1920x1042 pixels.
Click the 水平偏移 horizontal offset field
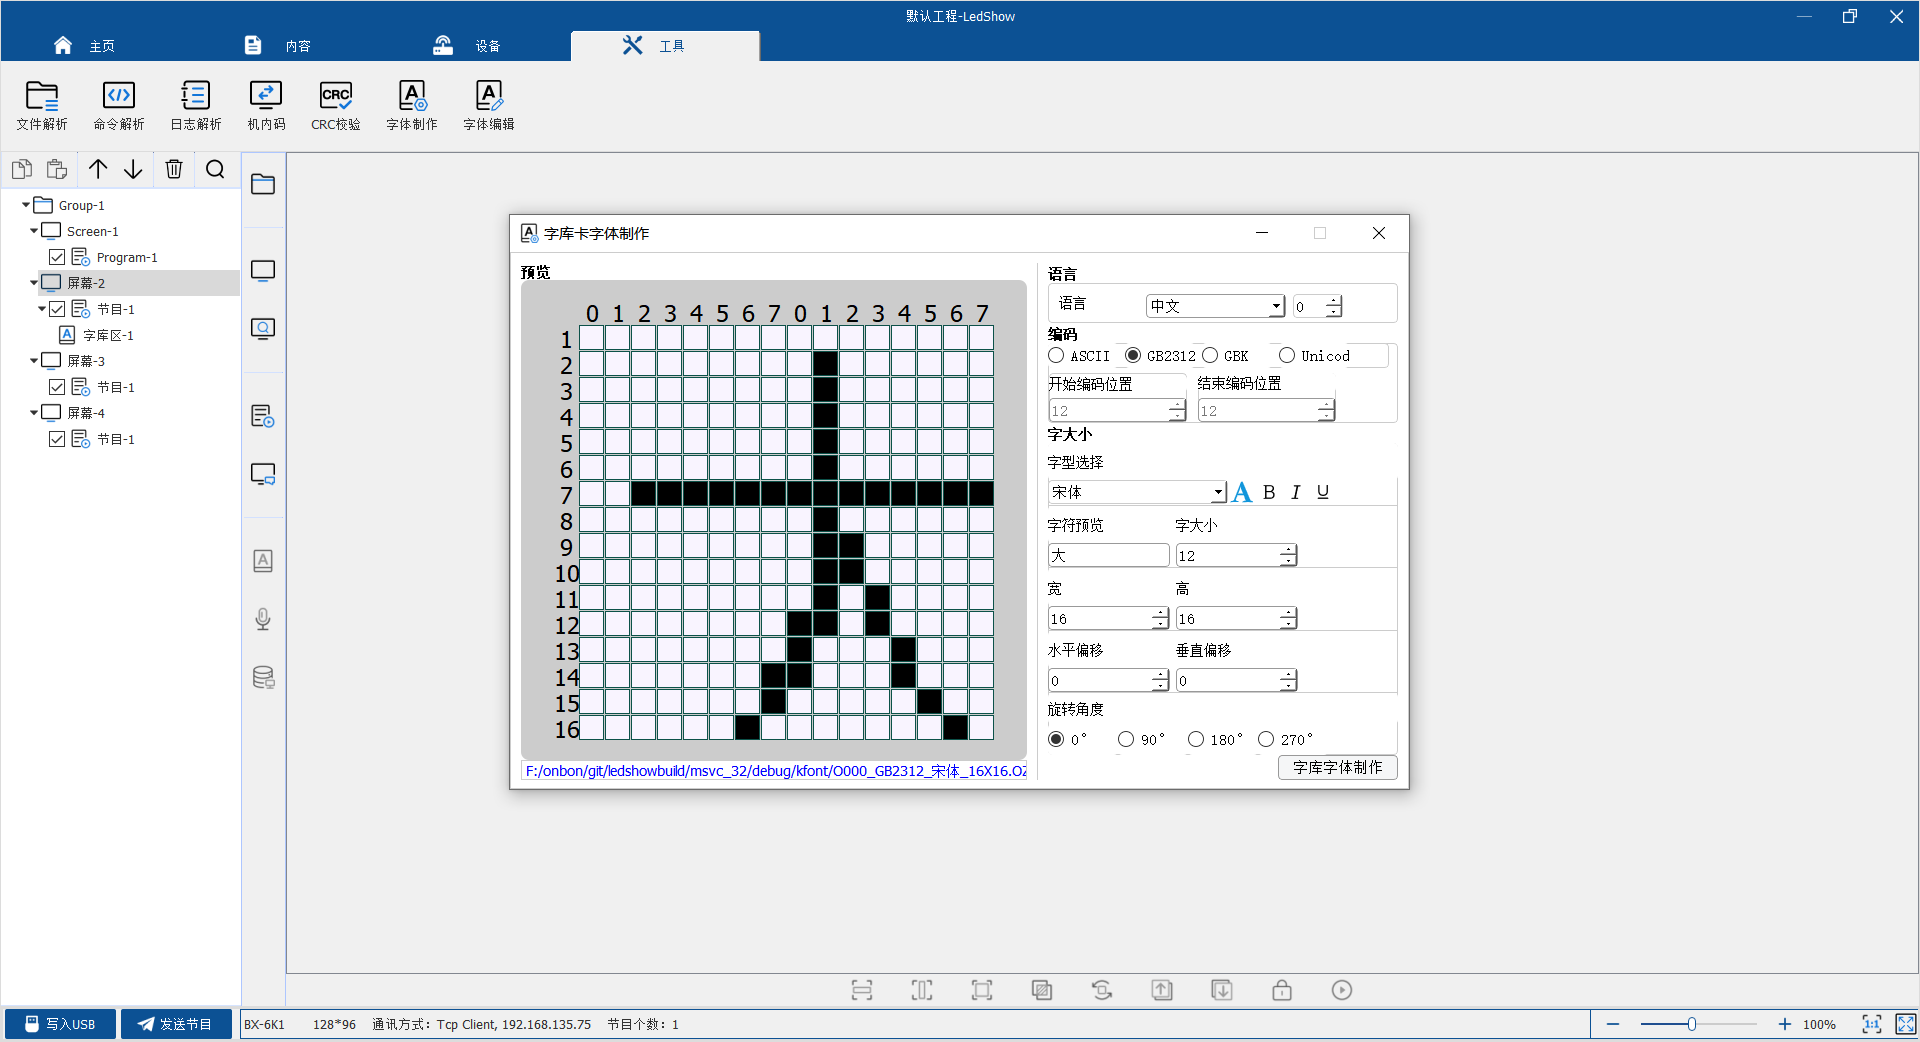tap(1108, 681)
